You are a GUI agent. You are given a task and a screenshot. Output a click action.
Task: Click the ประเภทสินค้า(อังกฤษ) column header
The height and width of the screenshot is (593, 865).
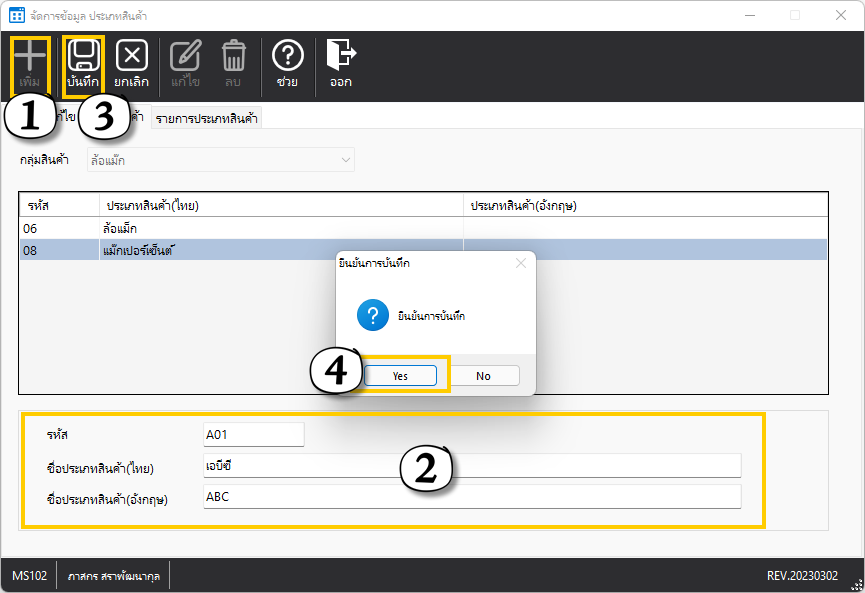coord(524,205)
